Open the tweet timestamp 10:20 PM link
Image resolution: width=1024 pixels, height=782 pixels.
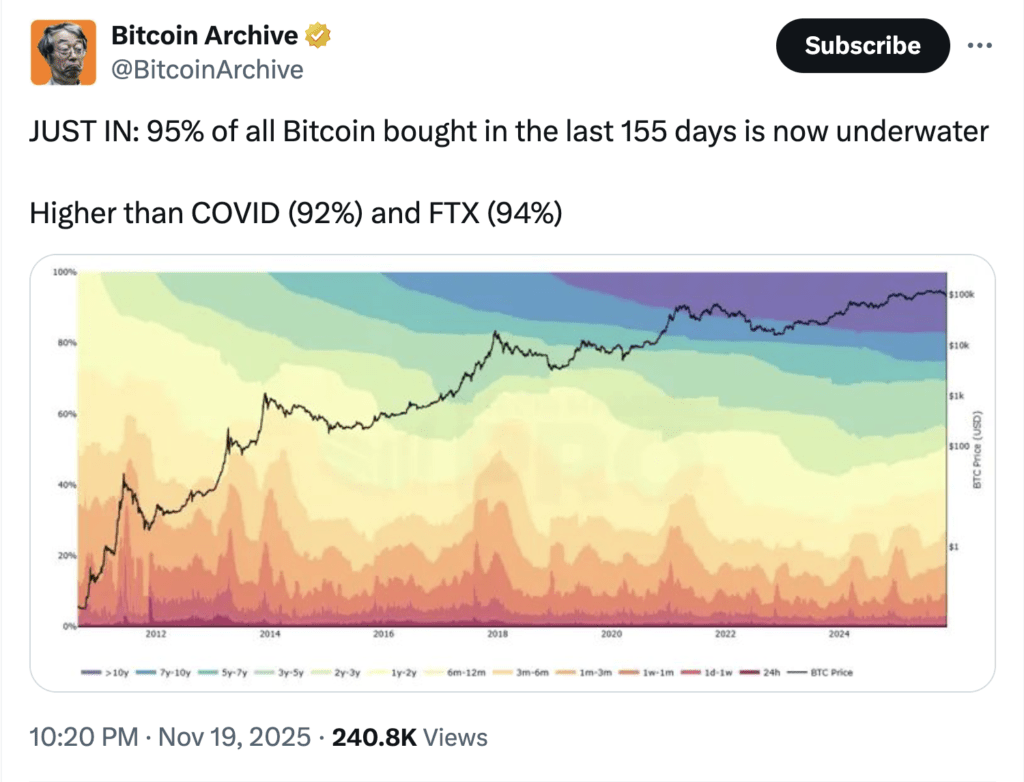[x=83, y=738]
